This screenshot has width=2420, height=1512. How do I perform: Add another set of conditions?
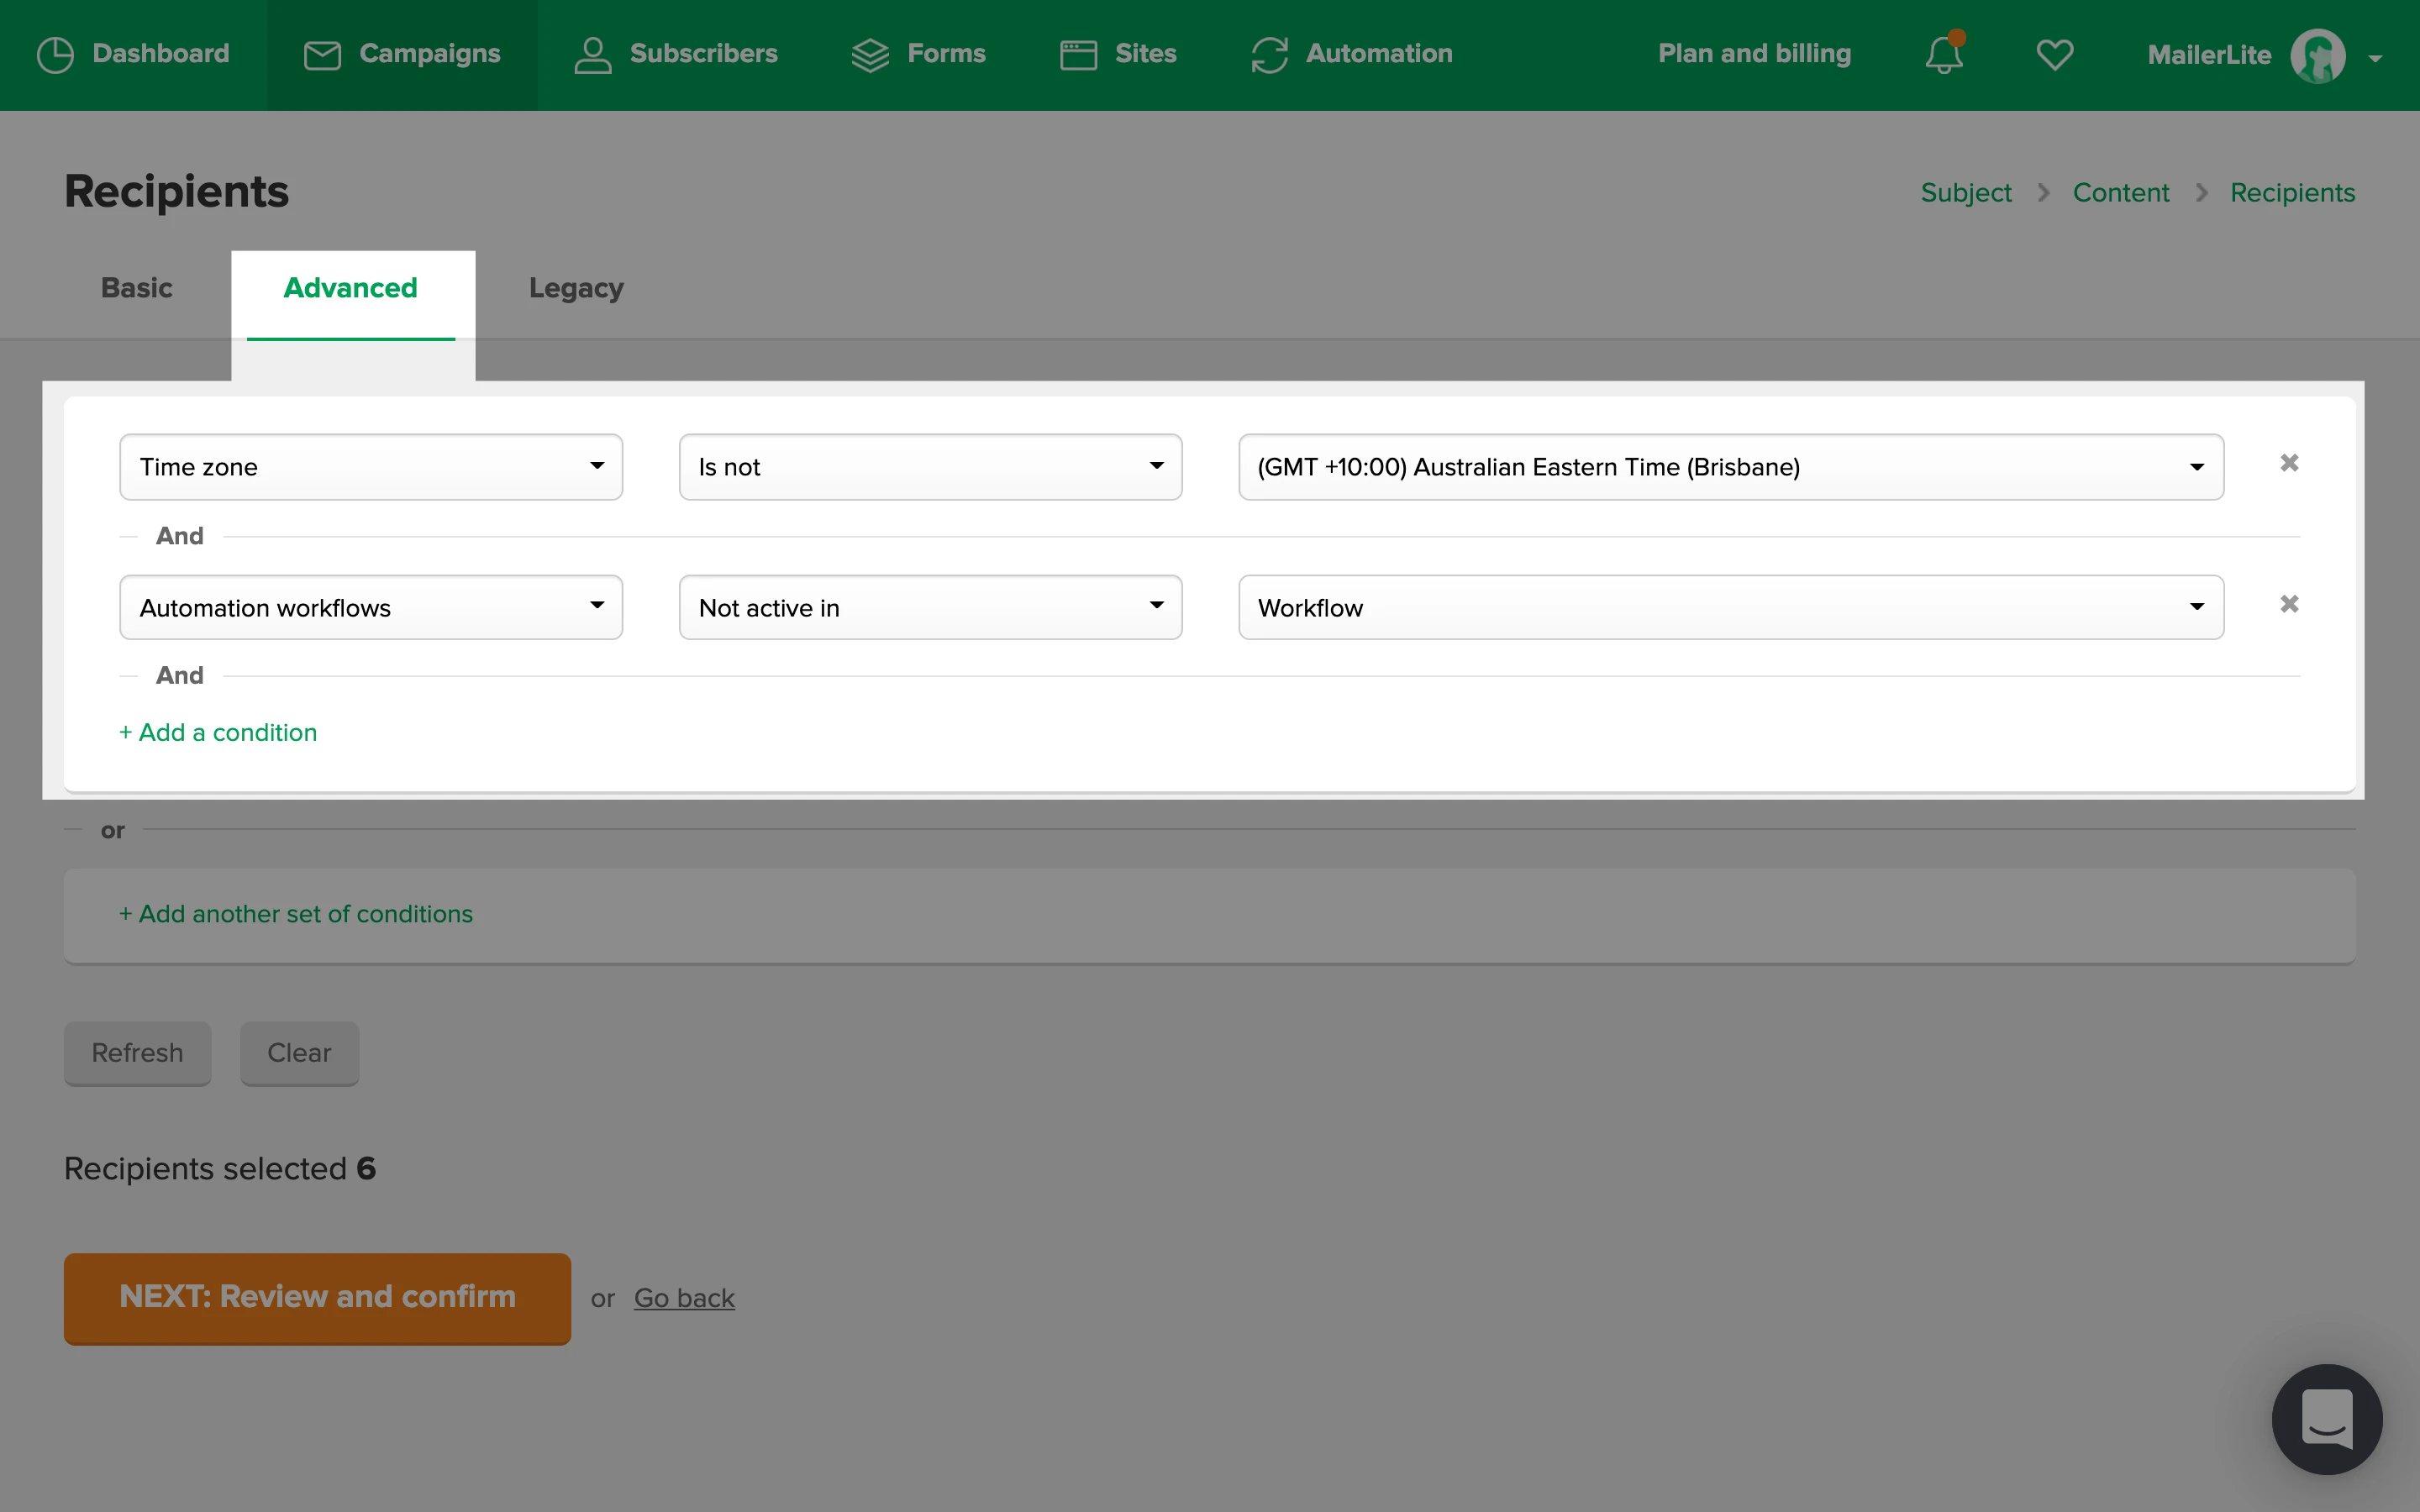coord(296,914)
